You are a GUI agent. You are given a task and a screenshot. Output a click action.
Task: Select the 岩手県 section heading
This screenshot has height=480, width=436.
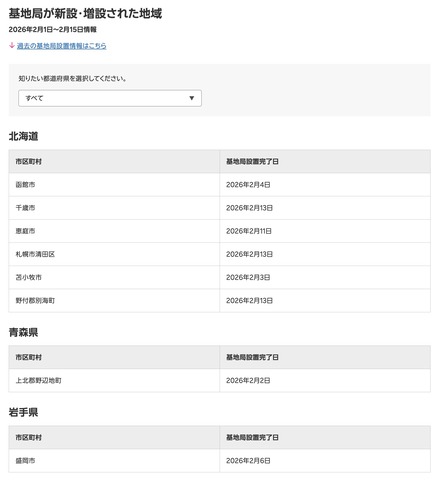pos(23,412)
